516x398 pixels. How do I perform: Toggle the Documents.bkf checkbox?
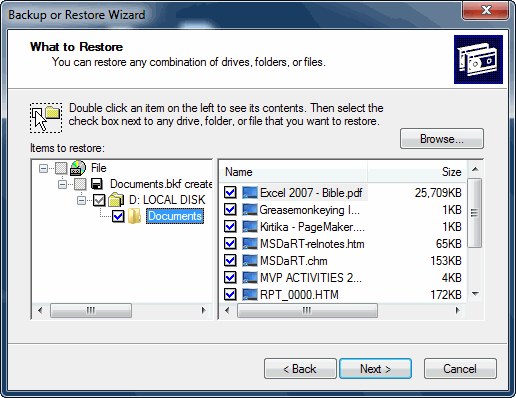[80, 184]
